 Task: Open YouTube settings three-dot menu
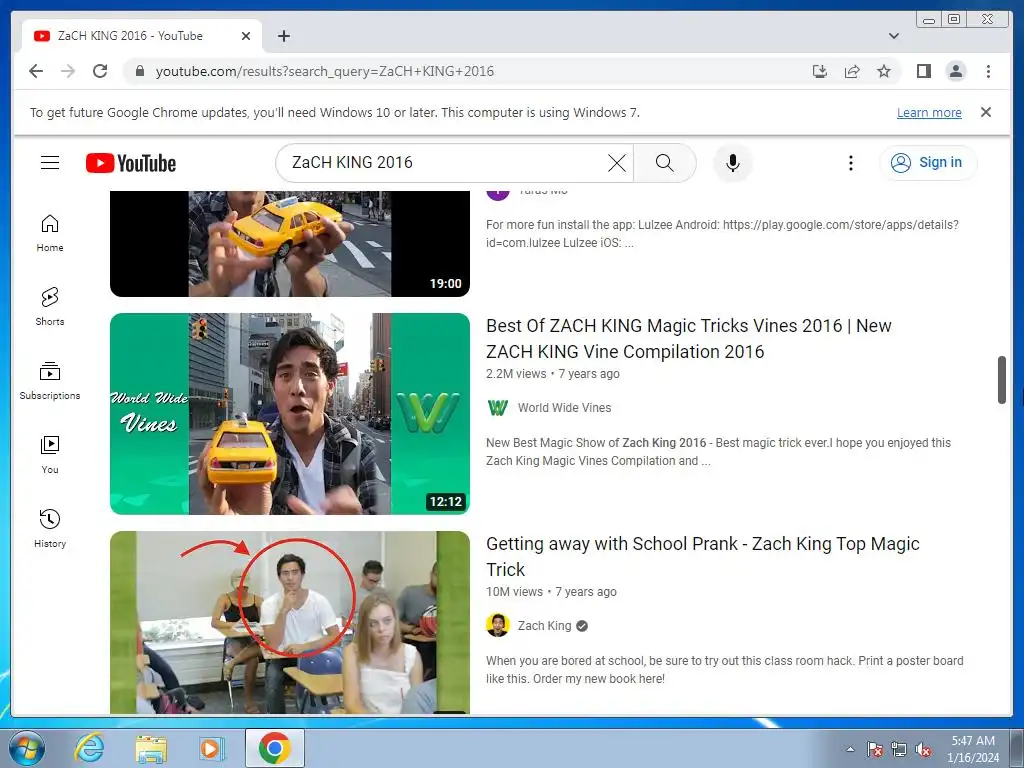pos(850,163)
